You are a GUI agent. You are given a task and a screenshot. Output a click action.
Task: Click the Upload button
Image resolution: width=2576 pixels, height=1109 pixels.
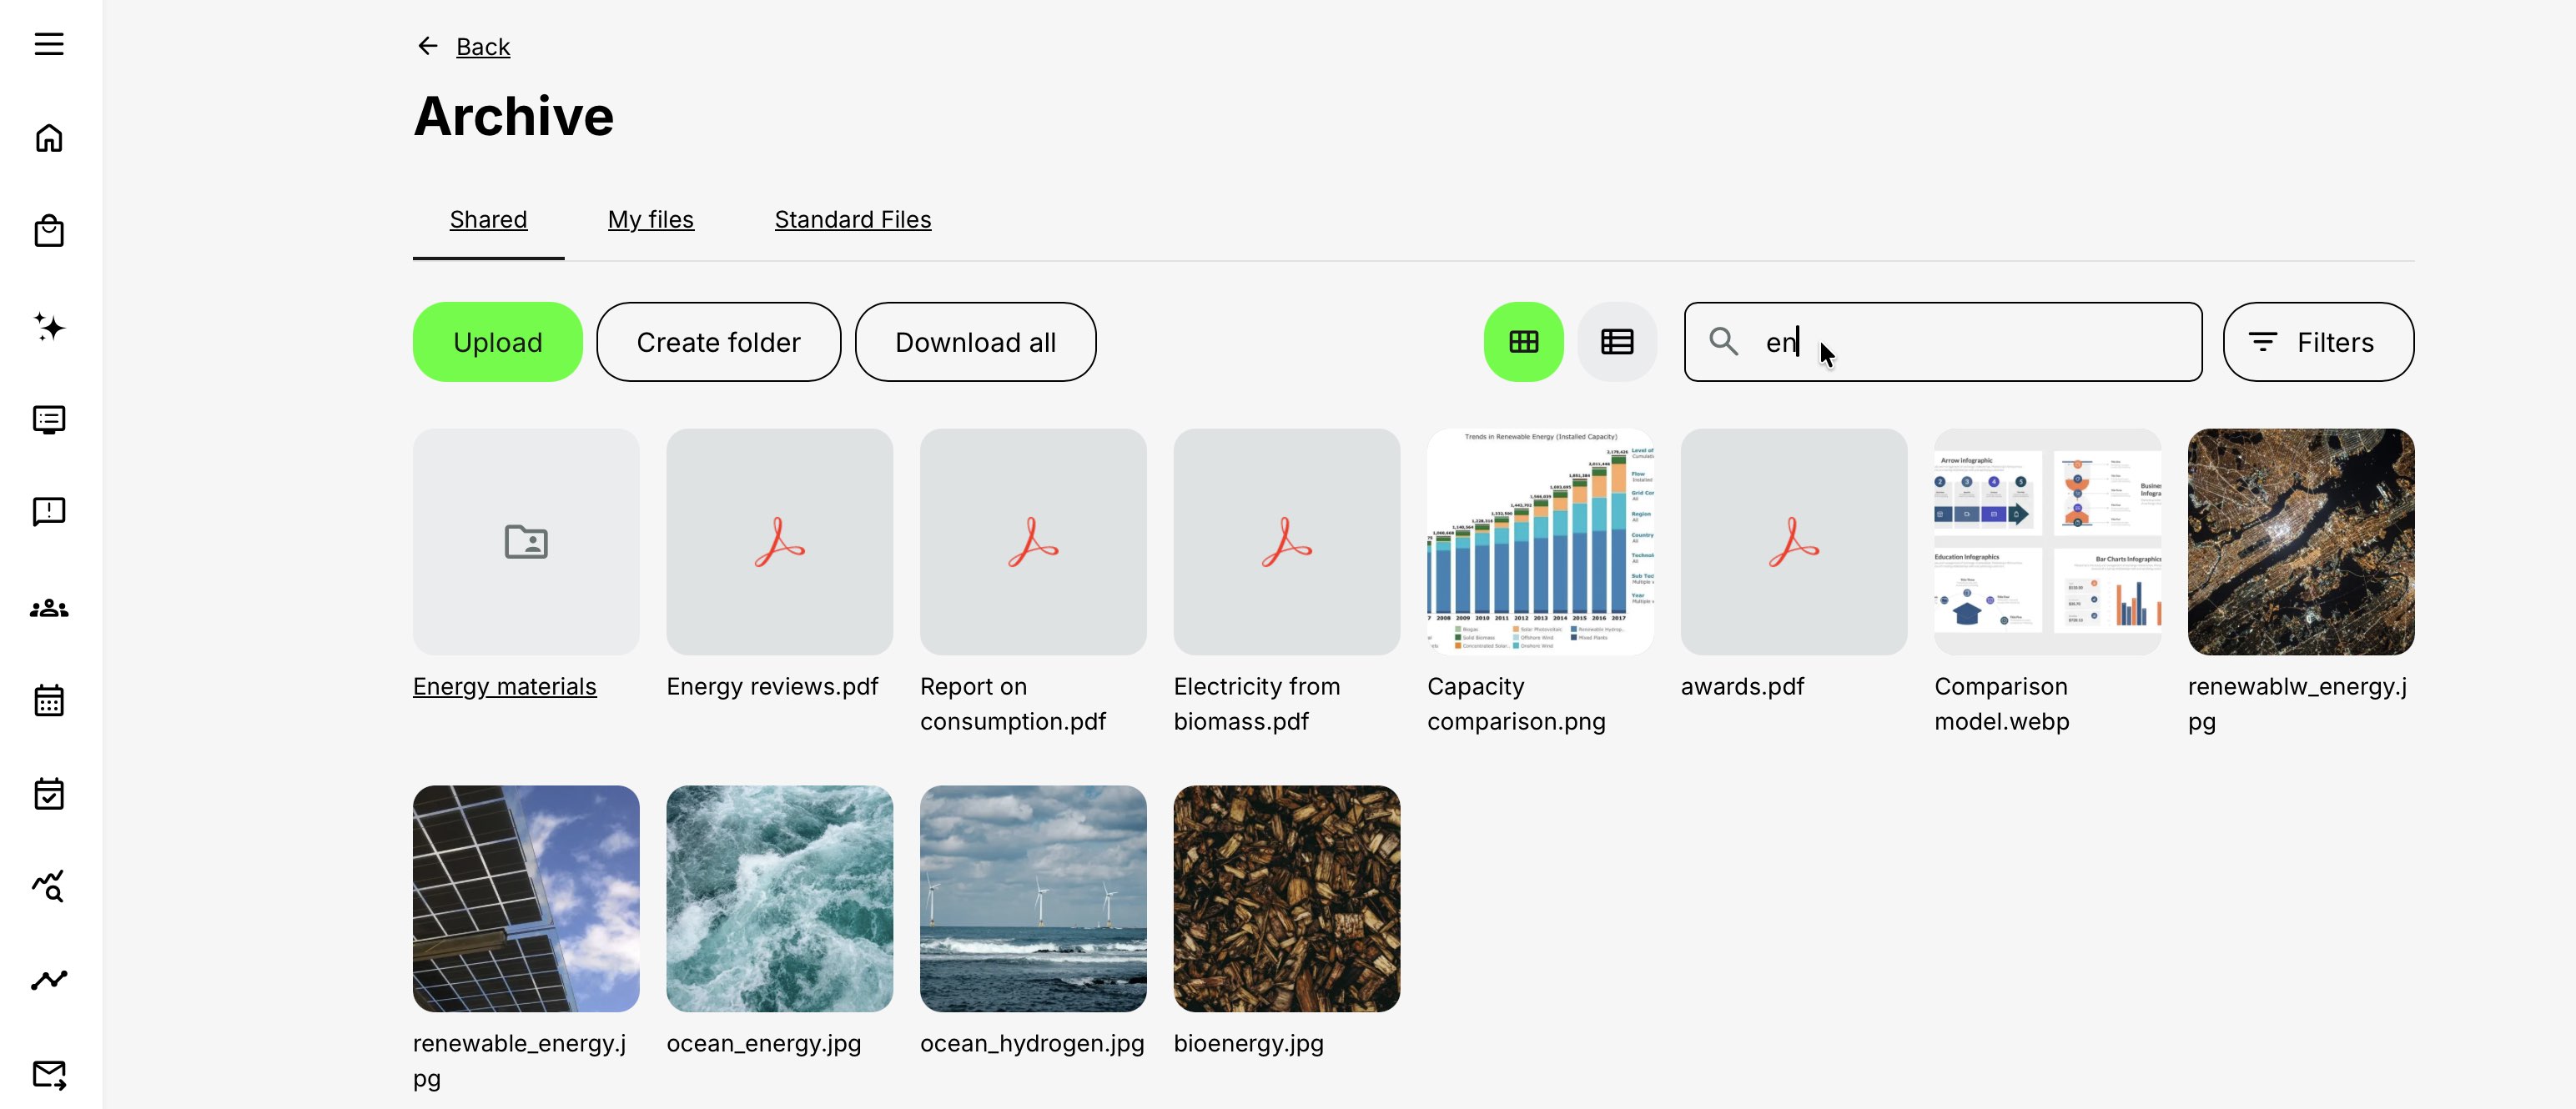[x=497, y=342]
